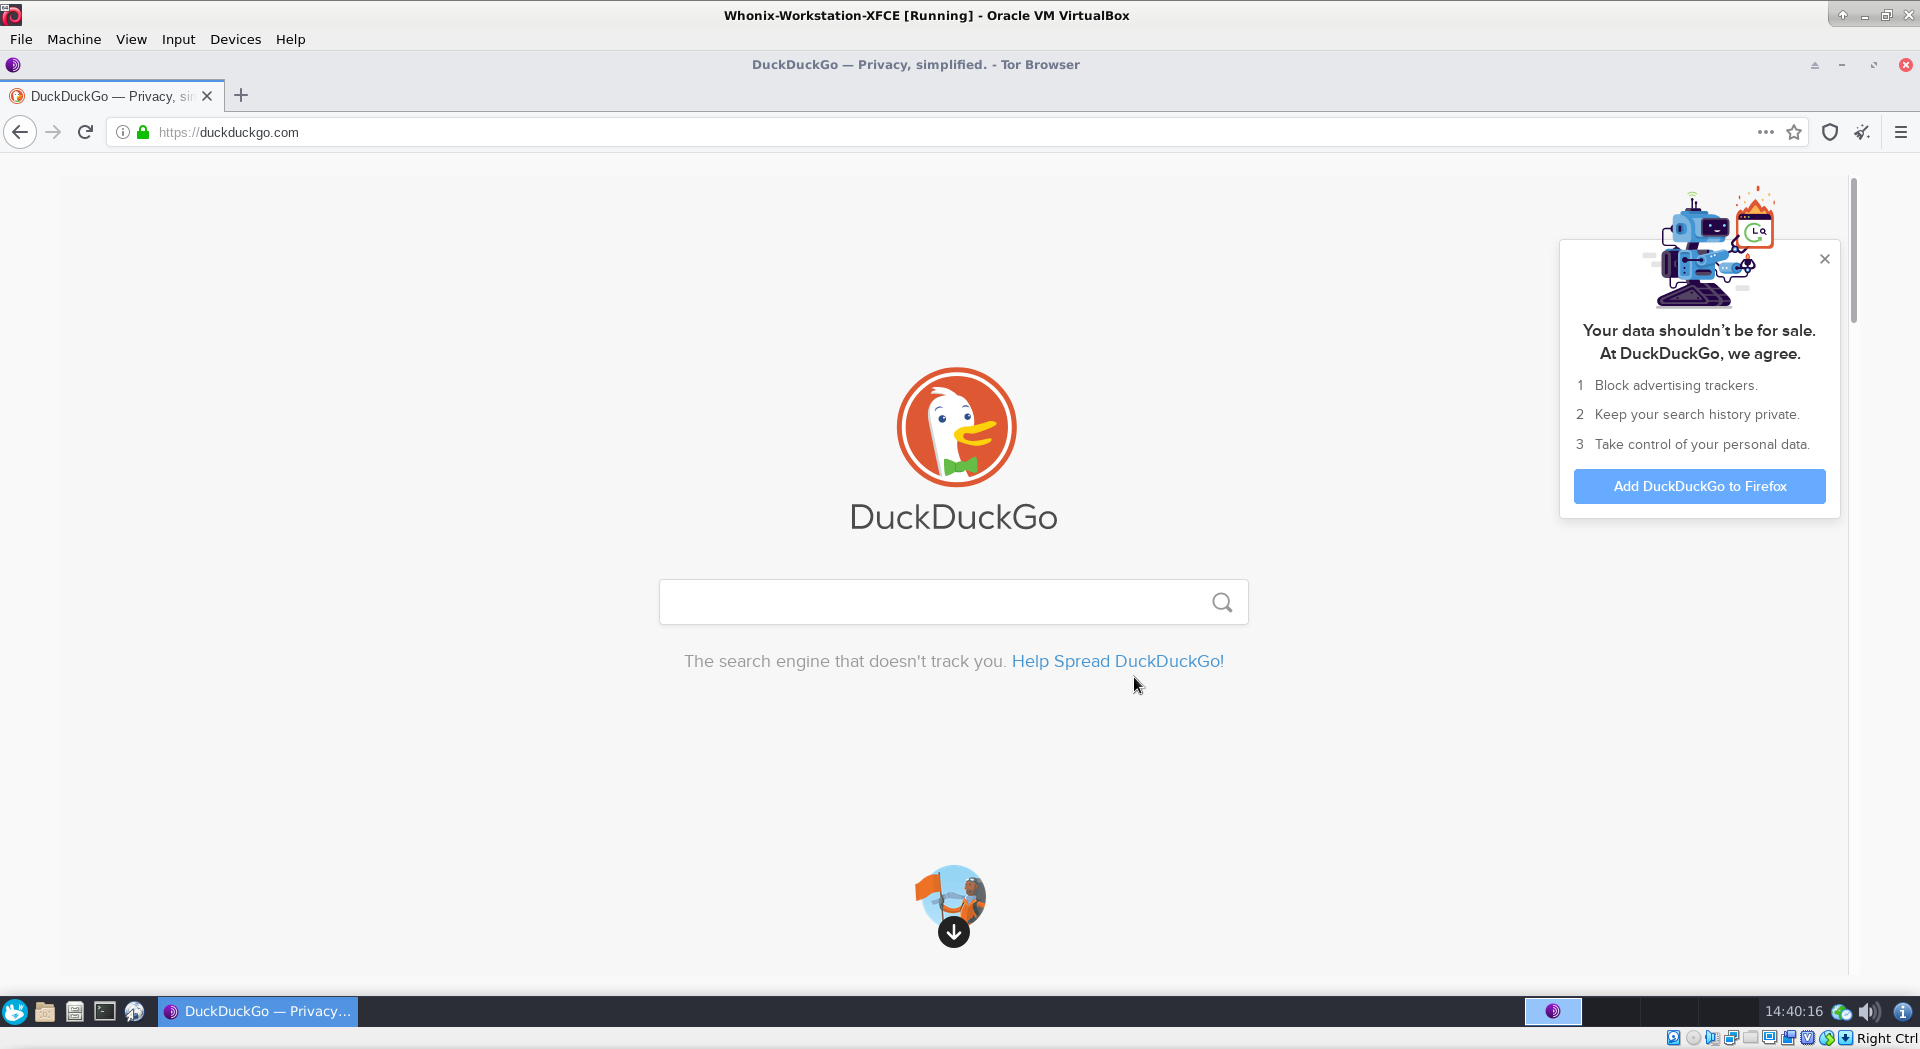Click Add DuckDuckGo to Firefox button
1920x1049 pixels.
(x=1699, y=486)
